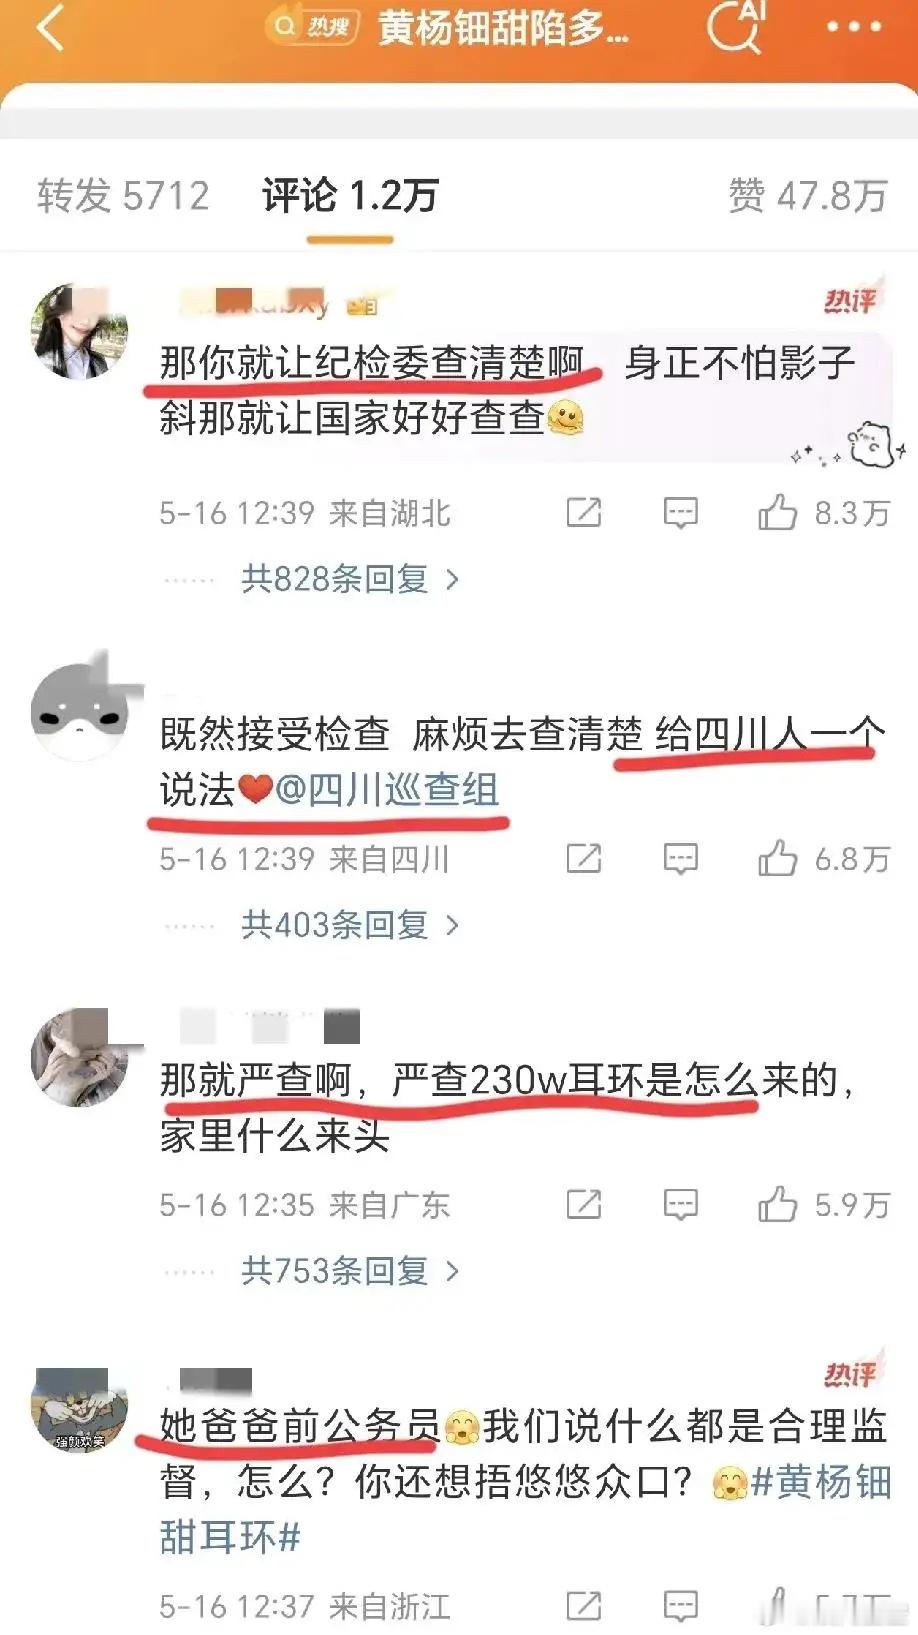Repost the Hubei comment via share icon
Screen dimensions: 918x1635
pyautogui.click(x=584, y=513)
